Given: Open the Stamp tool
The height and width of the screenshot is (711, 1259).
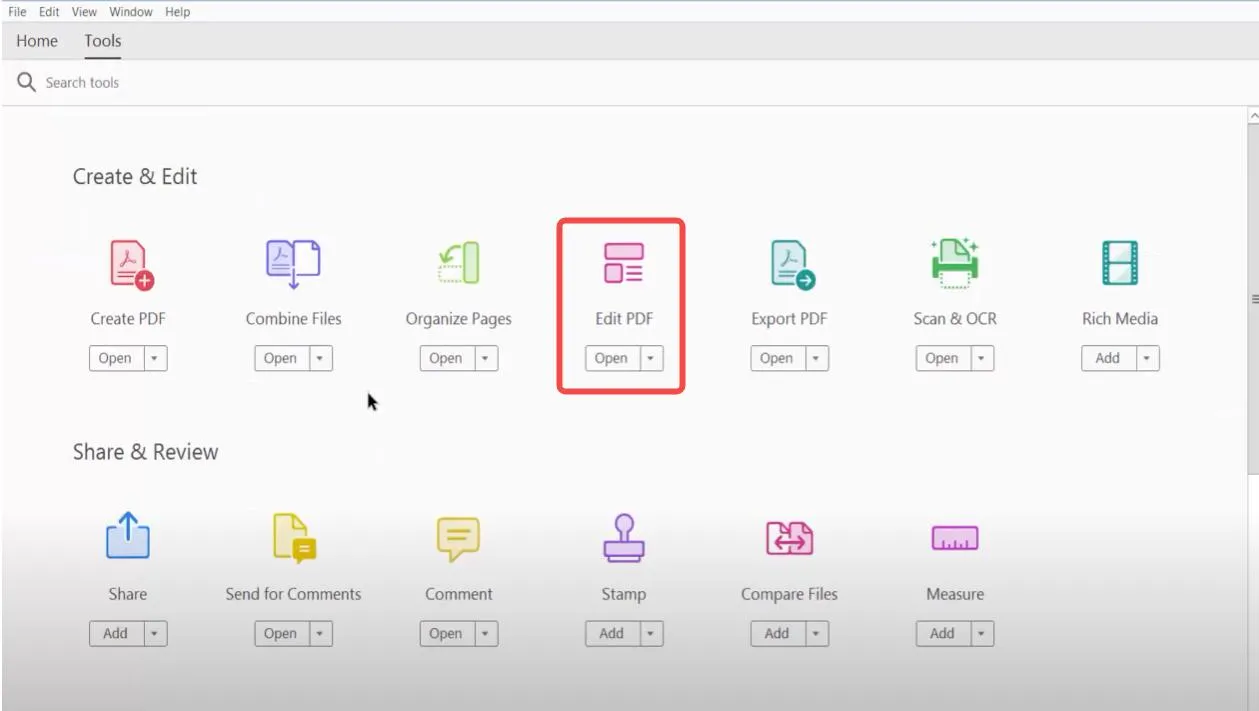Looking at the screenshot, I should (x=623, y=540).
